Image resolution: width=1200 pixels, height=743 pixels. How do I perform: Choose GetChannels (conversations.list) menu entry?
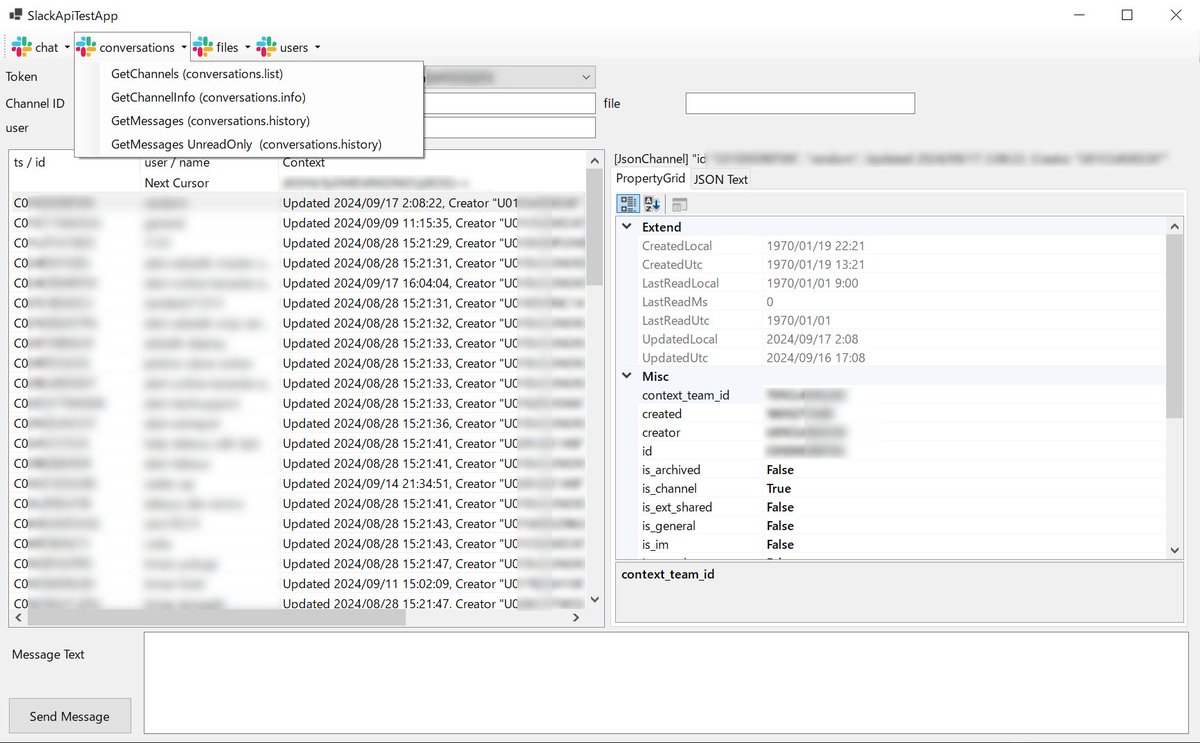249,74
